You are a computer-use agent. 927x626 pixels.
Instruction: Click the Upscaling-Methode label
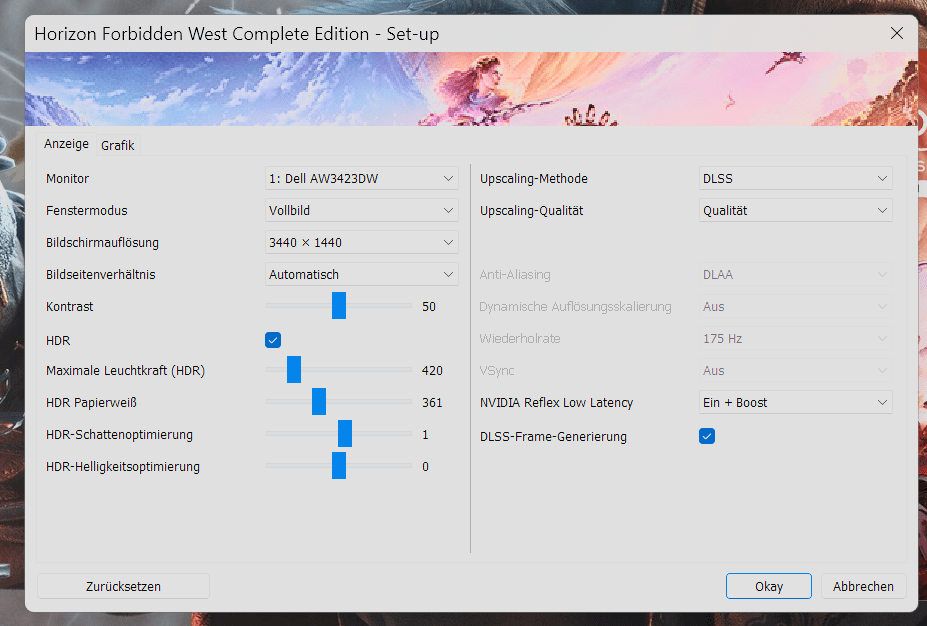534,179
